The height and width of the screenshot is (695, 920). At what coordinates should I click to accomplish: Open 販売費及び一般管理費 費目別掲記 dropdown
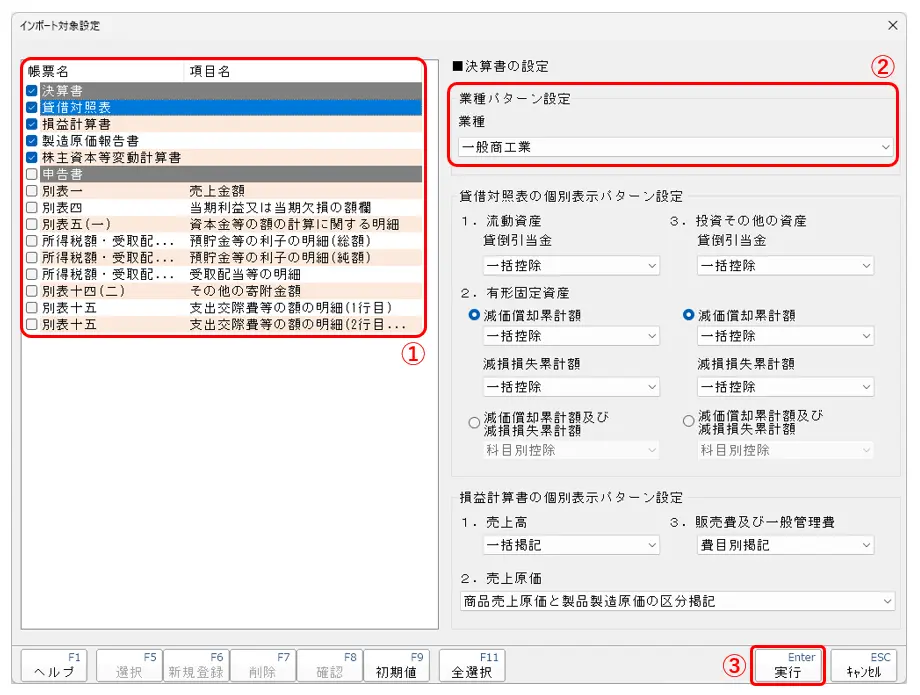point(785,545)
